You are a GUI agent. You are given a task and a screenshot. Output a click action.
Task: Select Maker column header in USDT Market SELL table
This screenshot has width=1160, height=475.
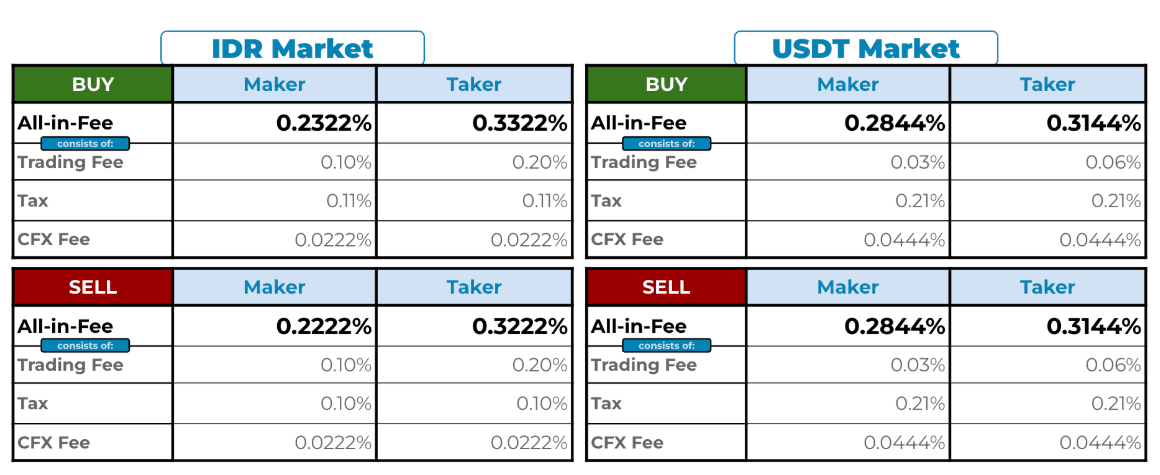click(848, 288)
